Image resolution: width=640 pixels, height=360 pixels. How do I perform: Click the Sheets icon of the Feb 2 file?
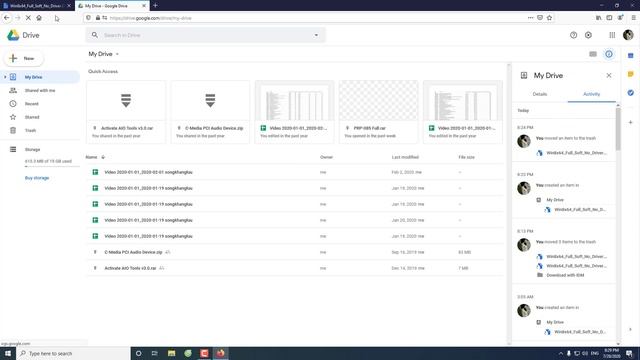point(95,172)
